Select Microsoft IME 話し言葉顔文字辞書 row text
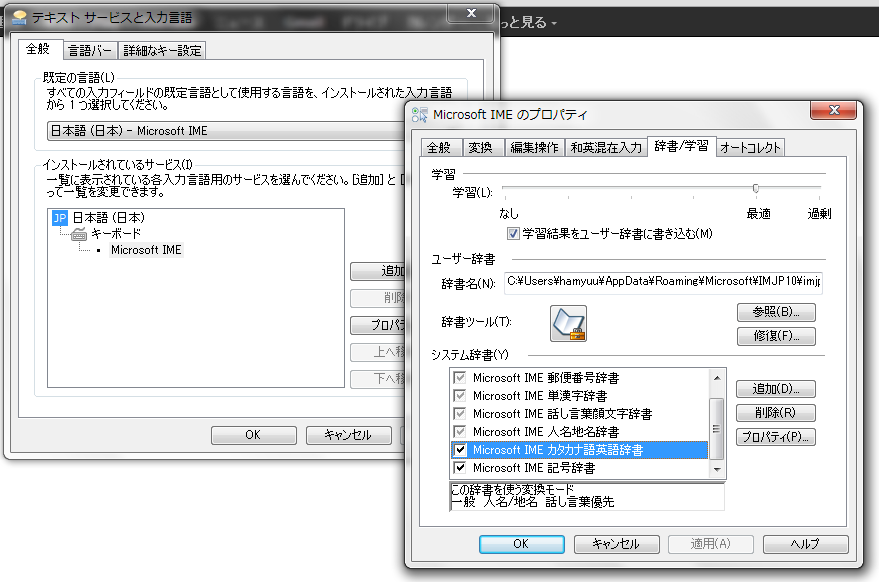The image size is (879, 582). [x=562, y=414]
